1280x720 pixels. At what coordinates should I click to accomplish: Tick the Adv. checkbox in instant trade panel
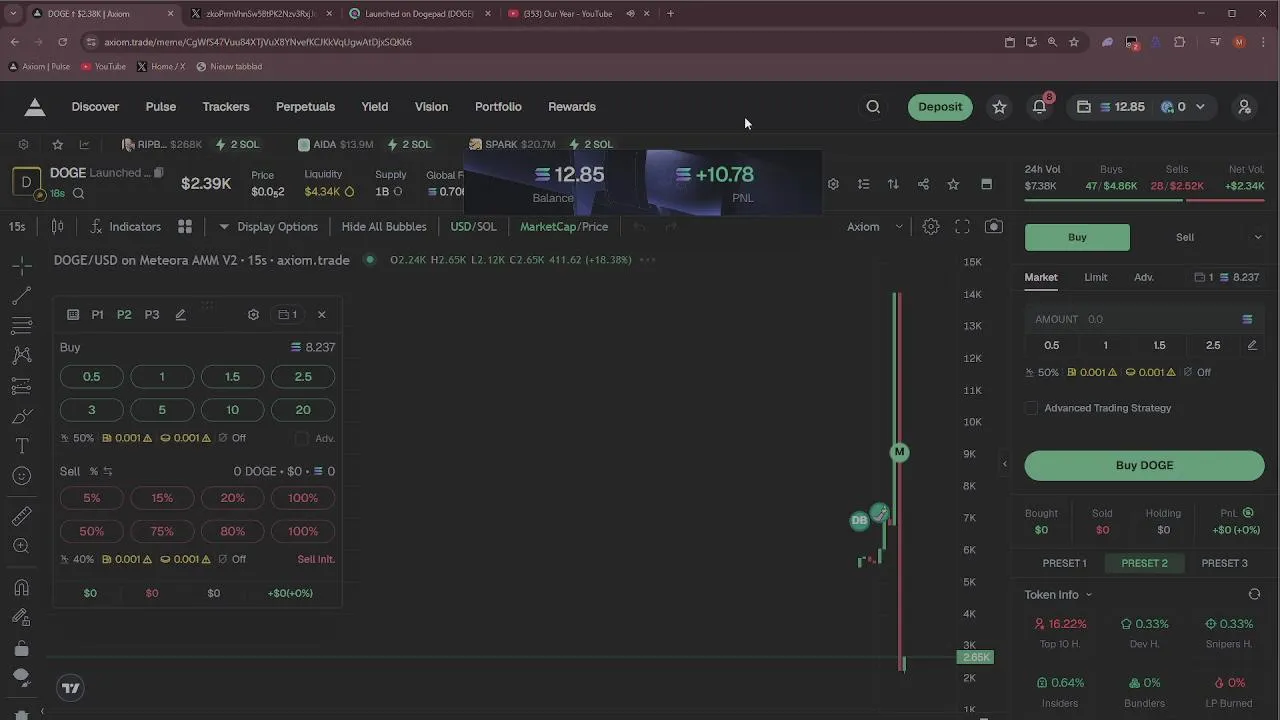pos(302,438)
